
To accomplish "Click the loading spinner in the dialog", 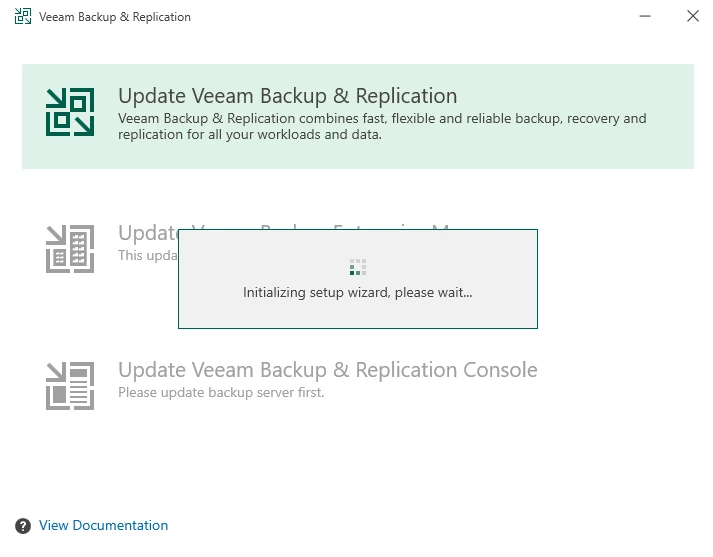I will (358, 267).
